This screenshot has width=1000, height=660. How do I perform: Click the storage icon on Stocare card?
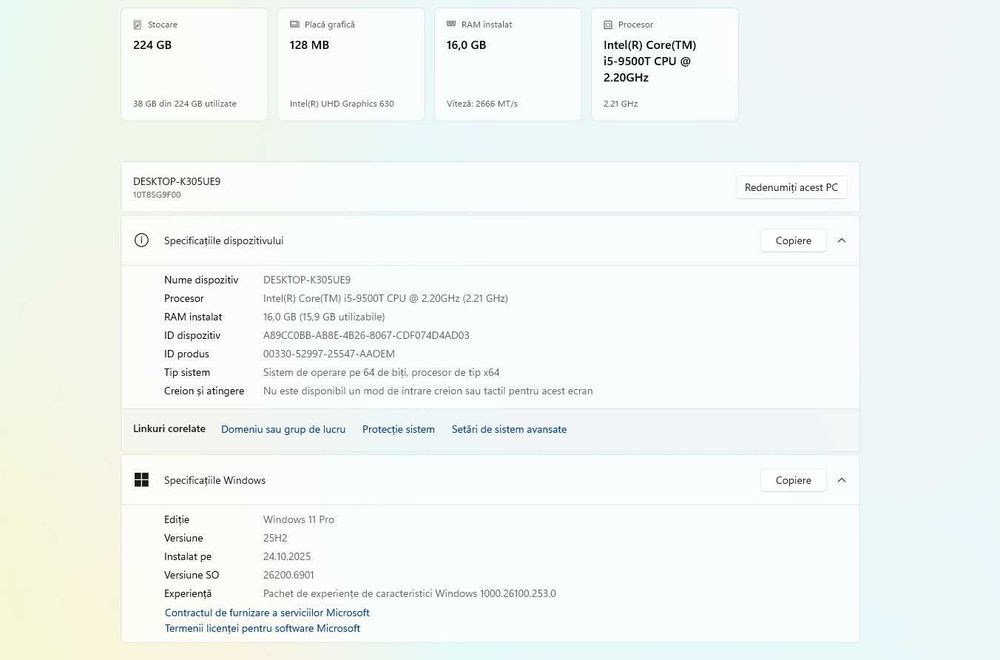tap(138, 24)
